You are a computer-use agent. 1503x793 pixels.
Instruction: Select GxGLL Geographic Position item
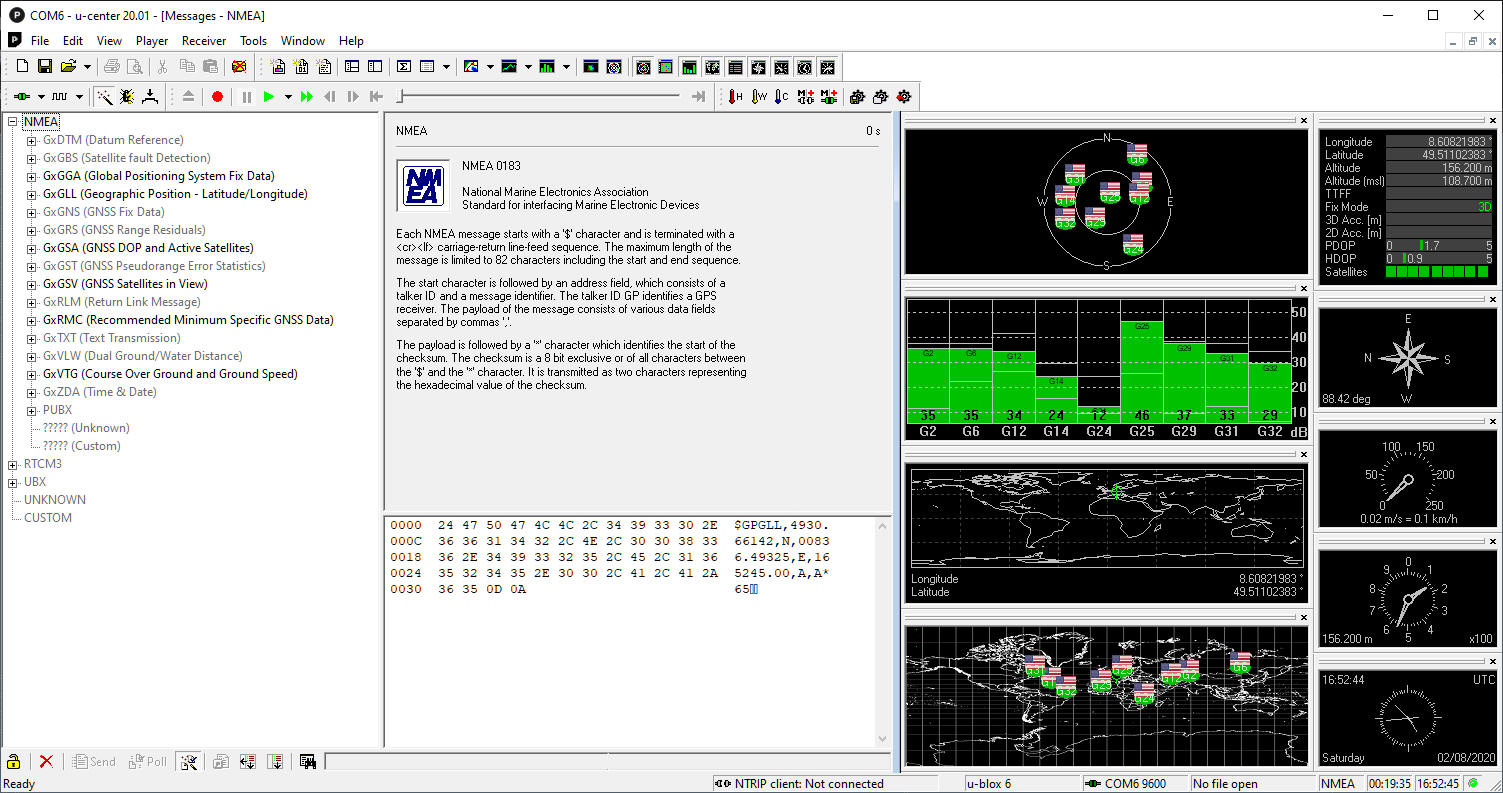175,194
